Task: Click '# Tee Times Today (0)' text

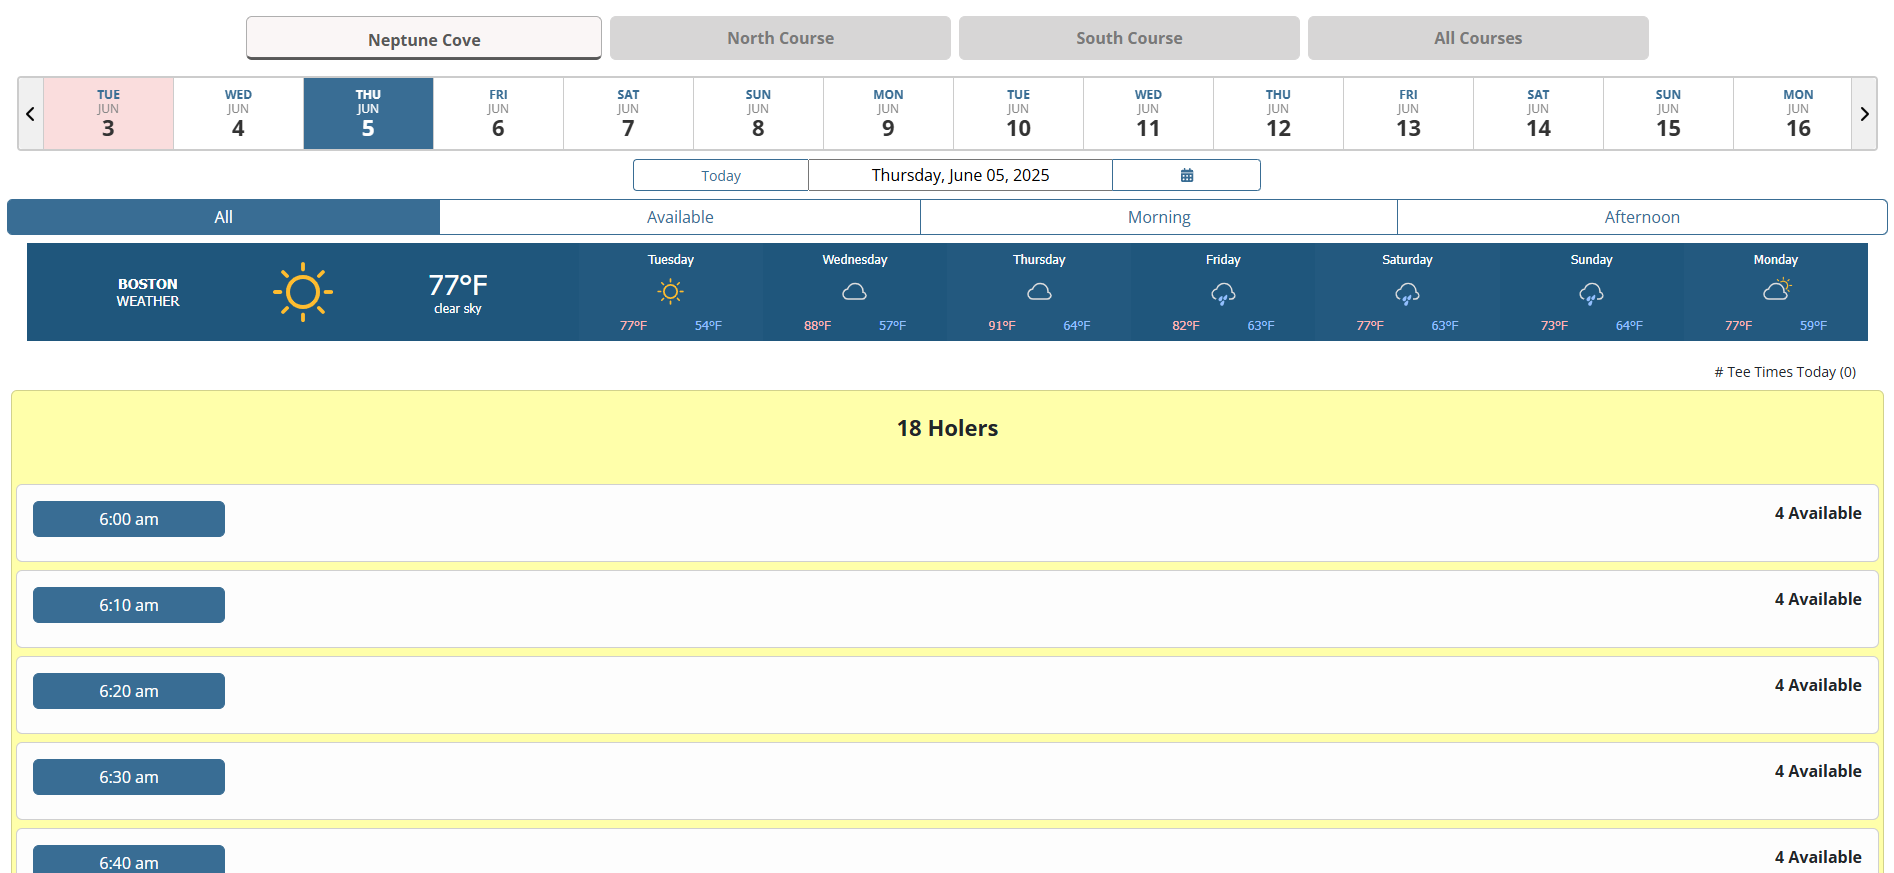Action: [1785, 372]
